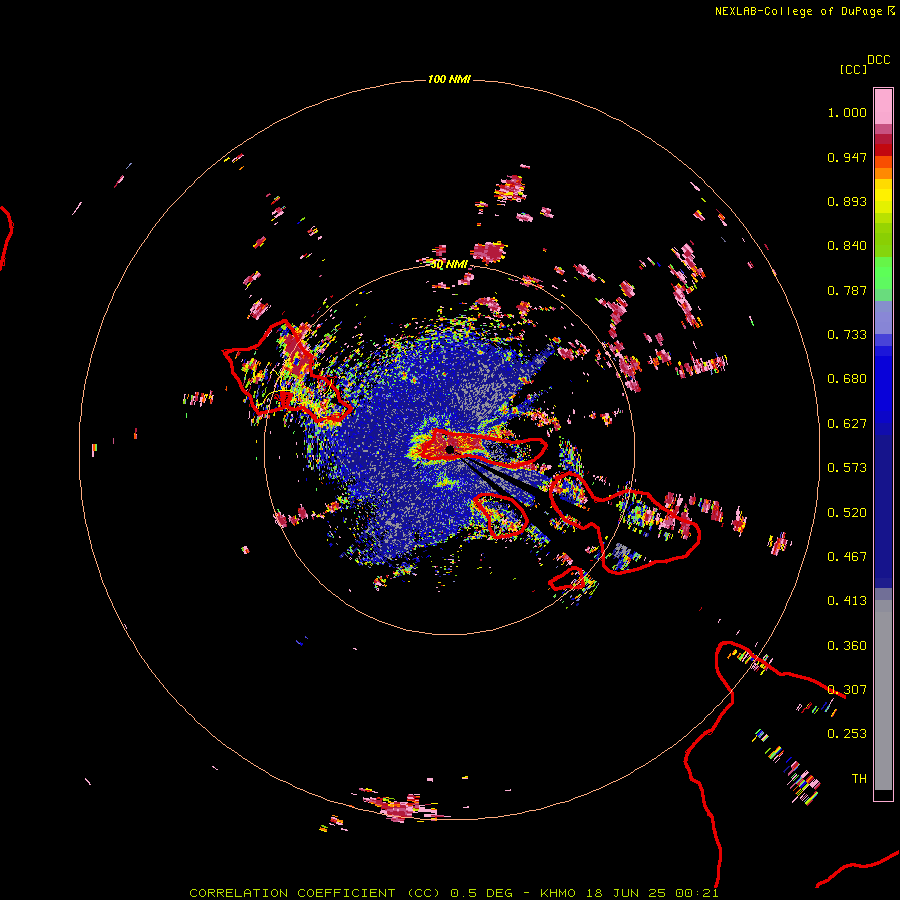Click the 100 NMI range ring label

pos(449,79)
